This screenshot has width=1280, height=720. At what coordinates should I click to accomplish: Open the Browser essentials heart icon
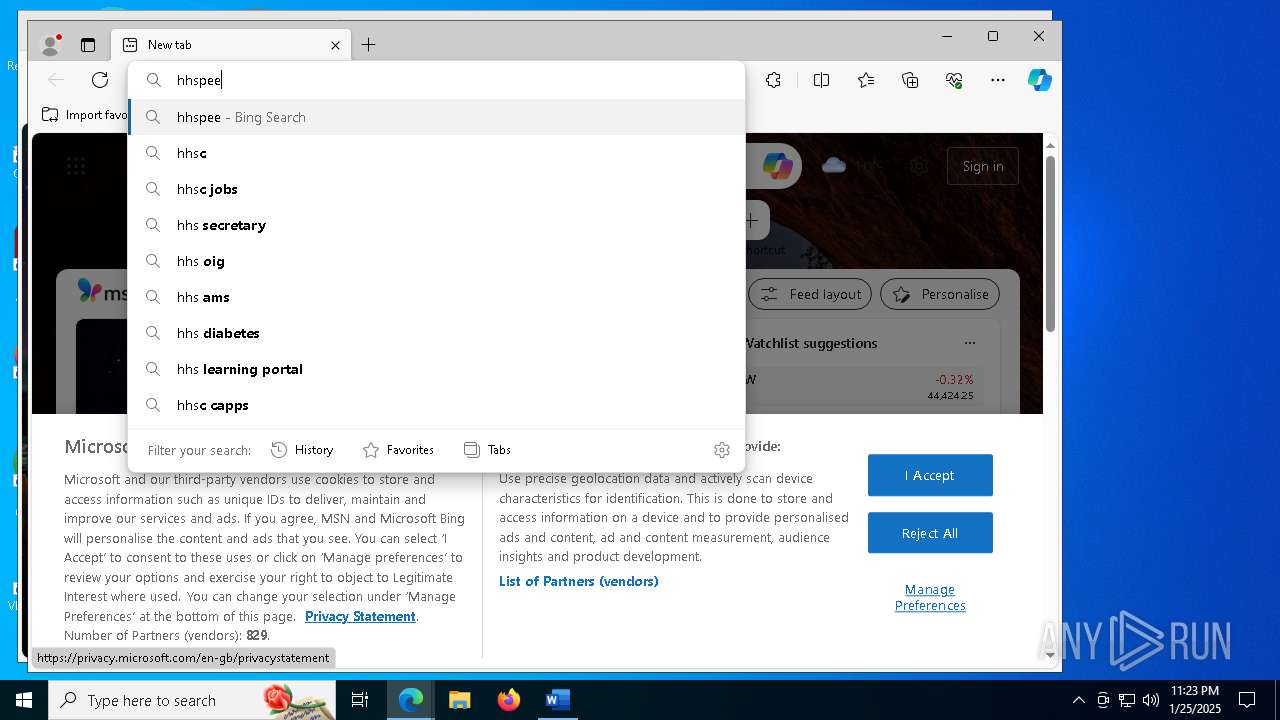click(954, 80)
